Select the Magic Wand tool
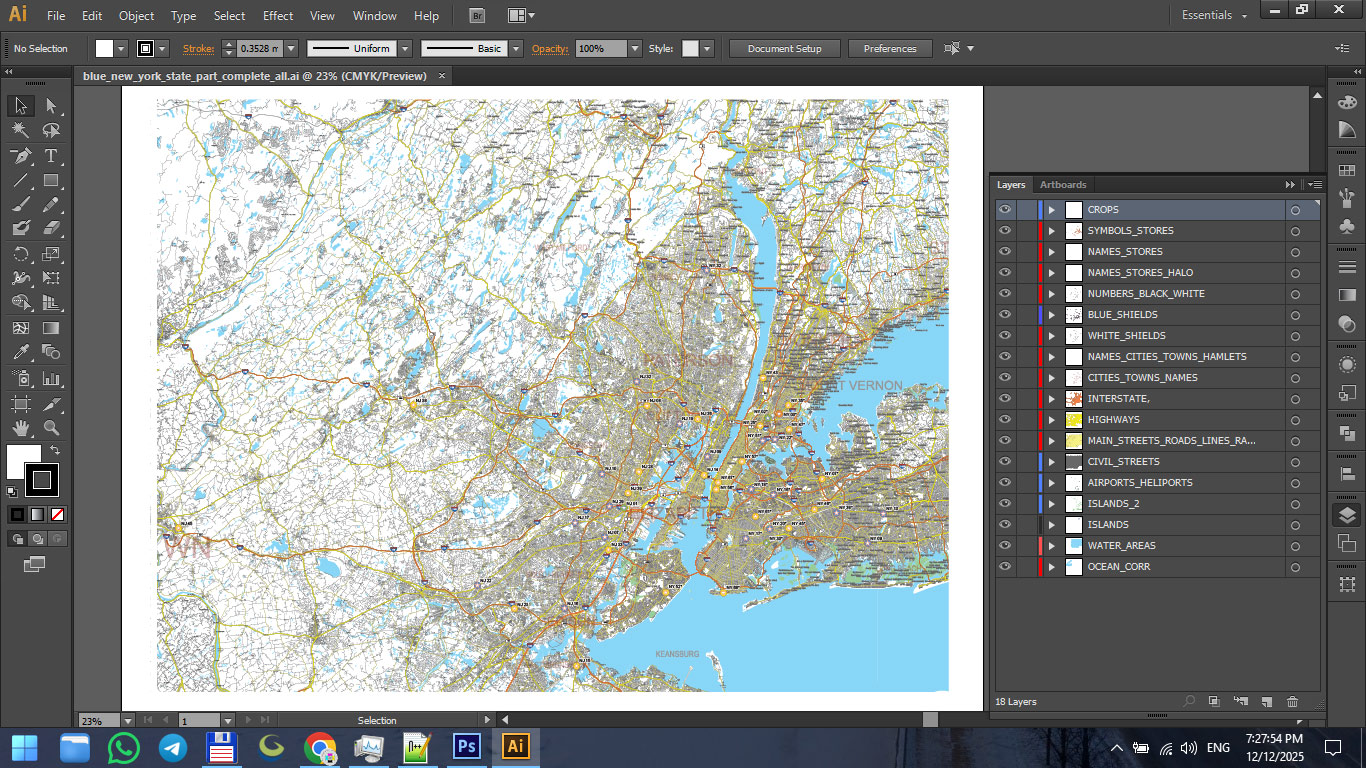This screenshot has width=1366, height=768. point(20,131)
